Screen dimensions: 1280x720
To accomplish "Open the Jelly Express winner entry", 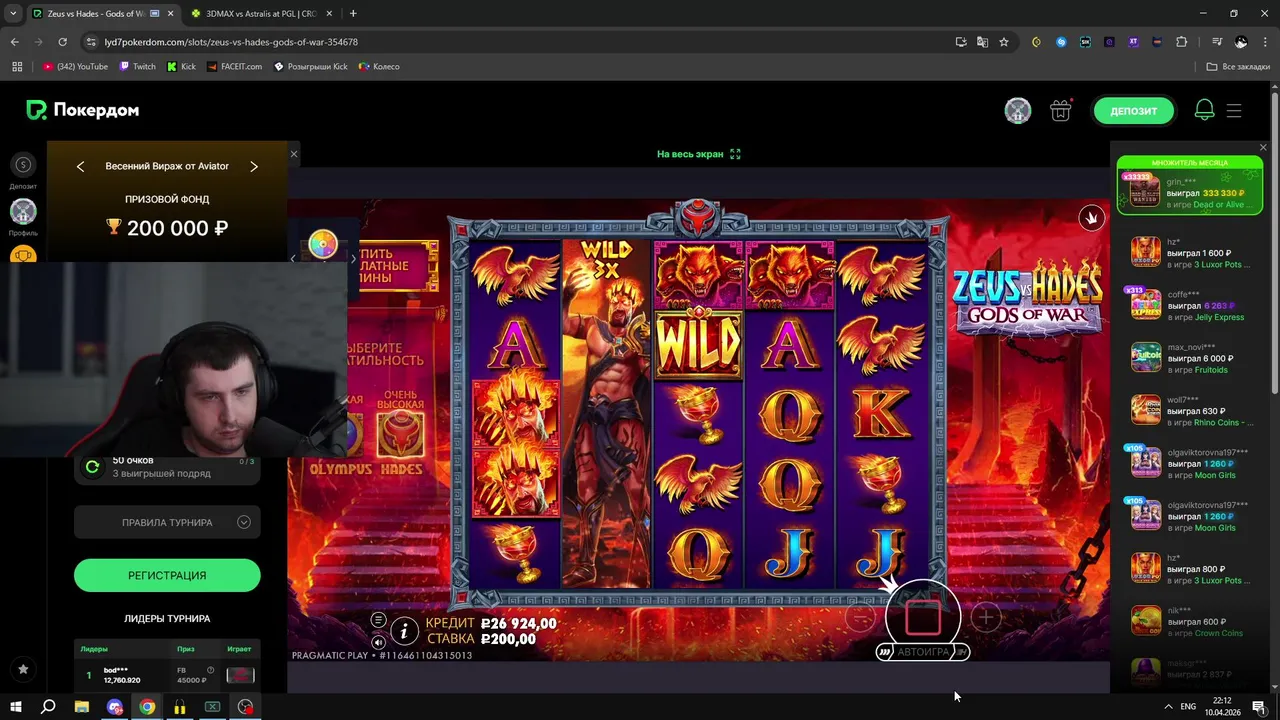I will click(1190, 305).
